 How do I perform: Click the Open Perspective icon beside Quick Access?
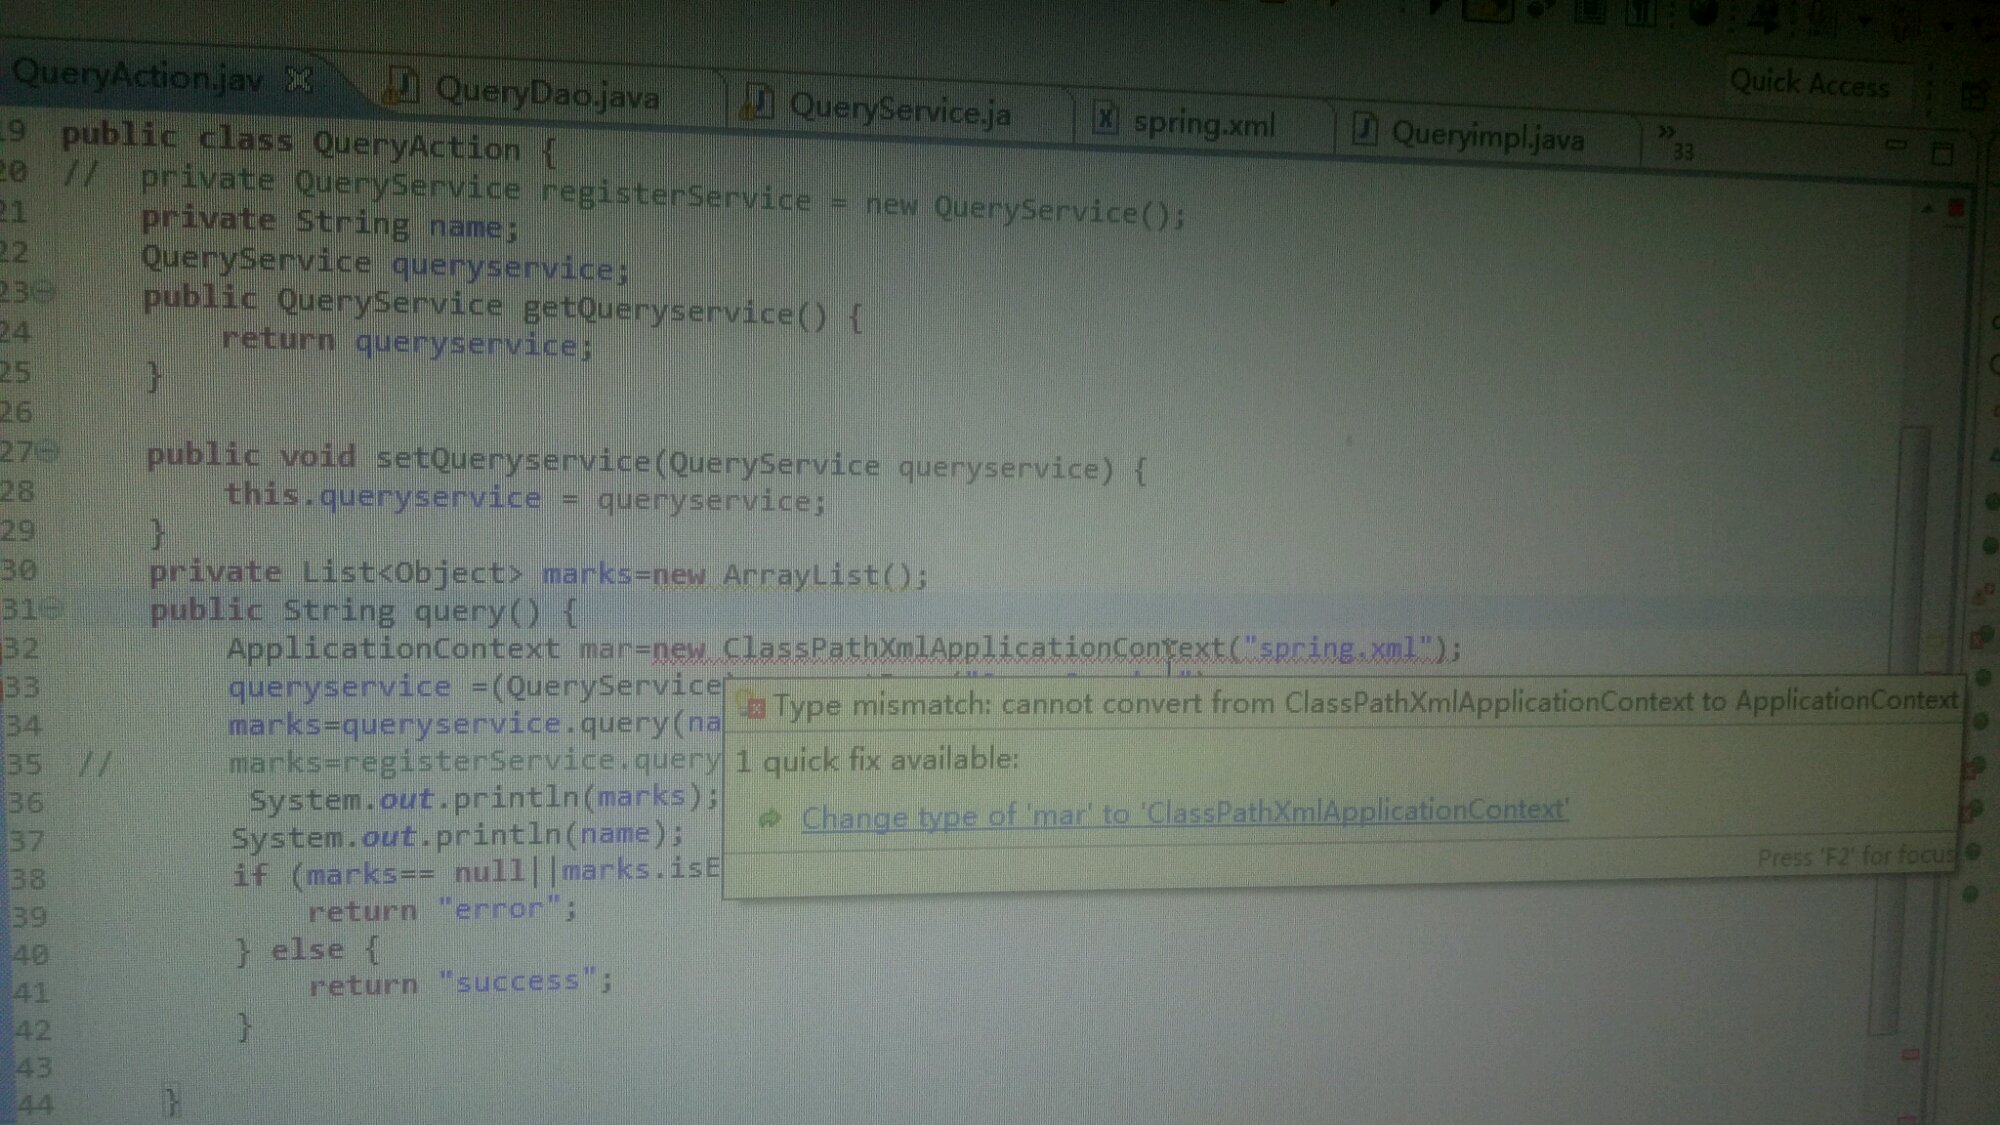coord(1973,95)
